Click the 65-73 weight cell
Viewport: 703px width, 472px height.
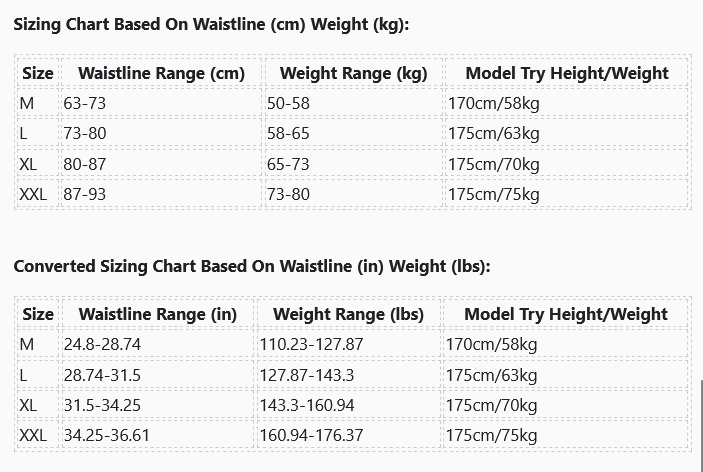[x=288, y=164]
